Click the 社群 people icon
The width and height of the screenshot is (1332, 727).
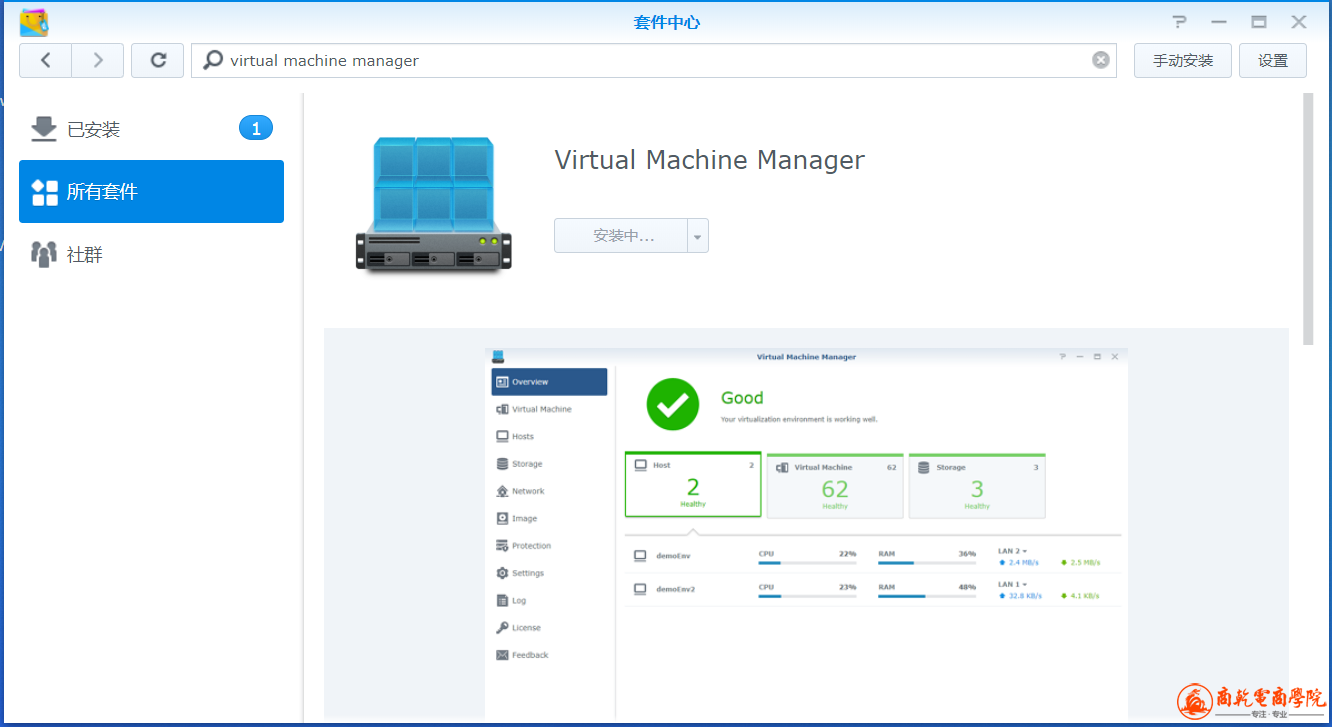[44, 254]
